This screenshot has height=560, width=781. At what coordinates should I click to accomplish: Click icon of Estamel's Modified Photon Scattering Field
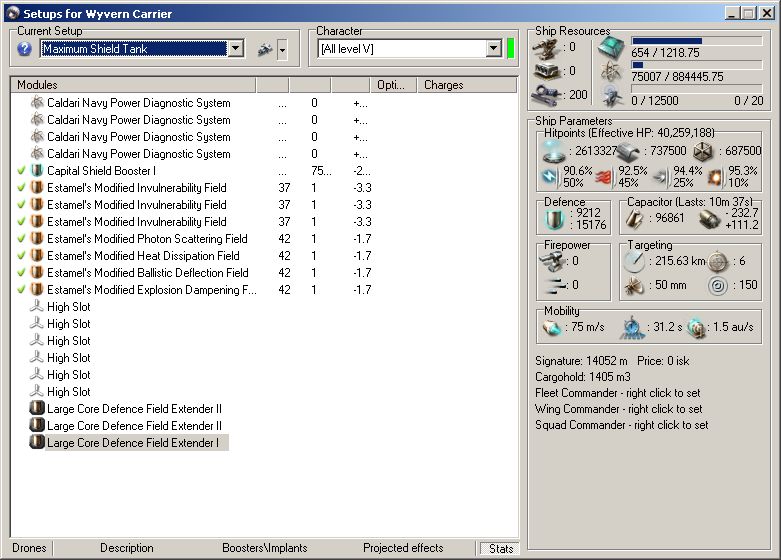point(37,238)
